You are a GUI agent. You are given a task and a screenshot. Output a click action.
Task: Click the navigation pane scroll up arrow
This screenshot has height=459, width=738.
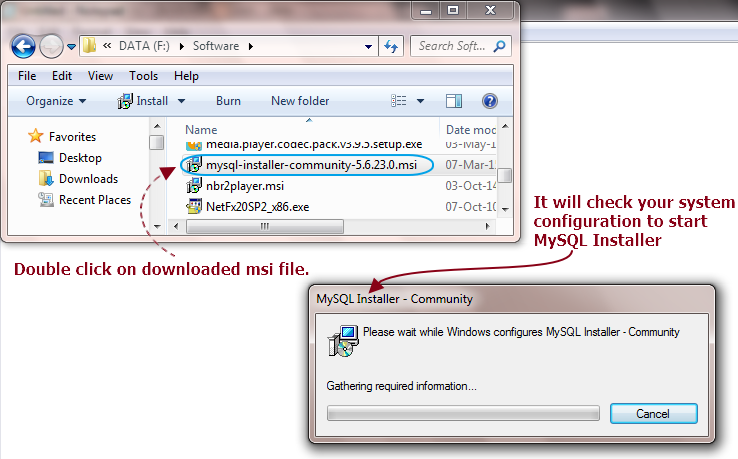click(157, 126)
